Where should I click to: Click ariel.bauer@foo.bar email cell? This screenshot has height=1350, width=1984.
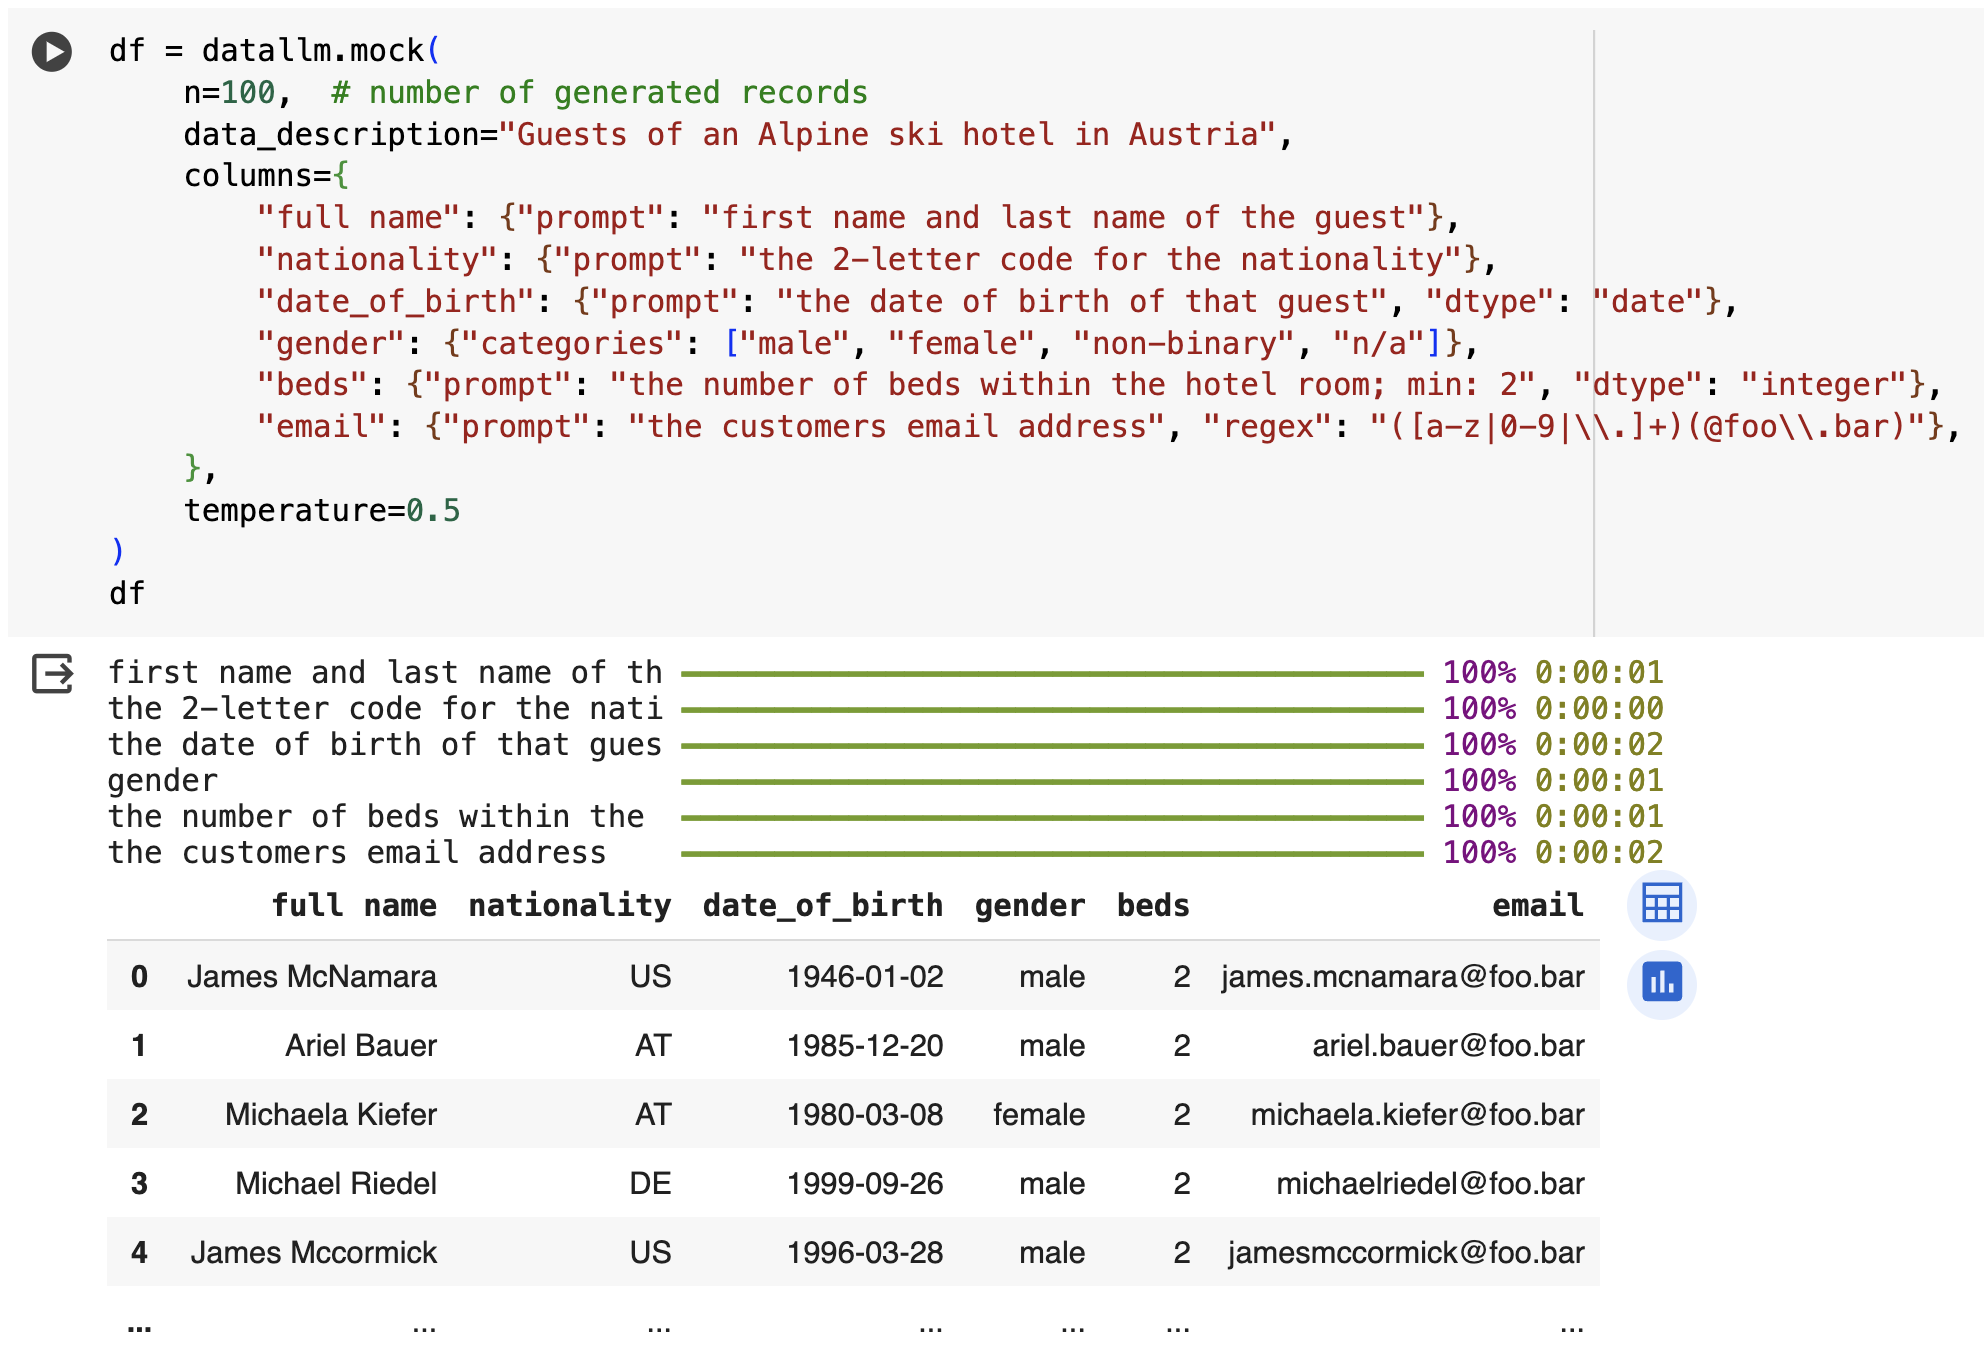tap(1447, 1045)
